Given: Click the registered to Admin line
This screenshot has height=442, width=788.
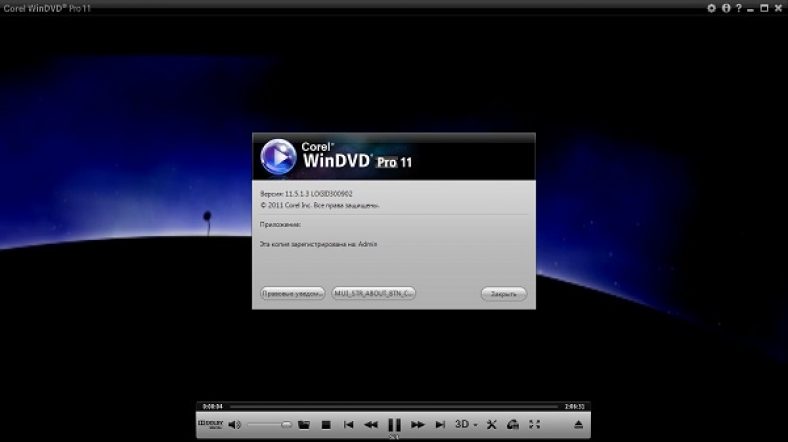Looking at the screenshot, I should pos(318,244).
